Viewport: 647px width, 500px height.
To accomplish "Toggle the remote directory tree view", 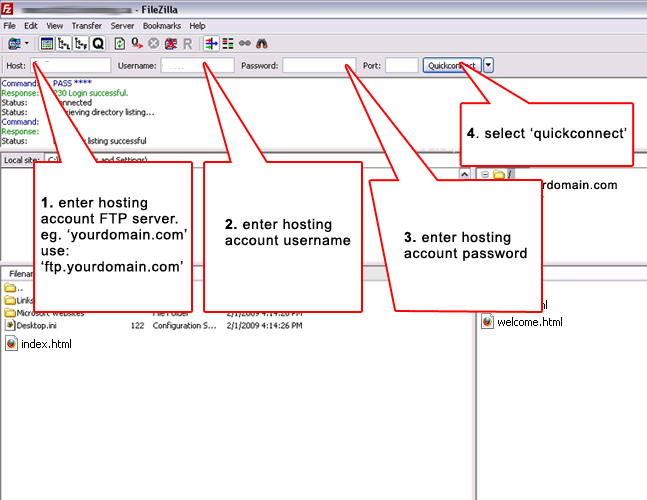I will pyautogui.click(x=81, y=43).
